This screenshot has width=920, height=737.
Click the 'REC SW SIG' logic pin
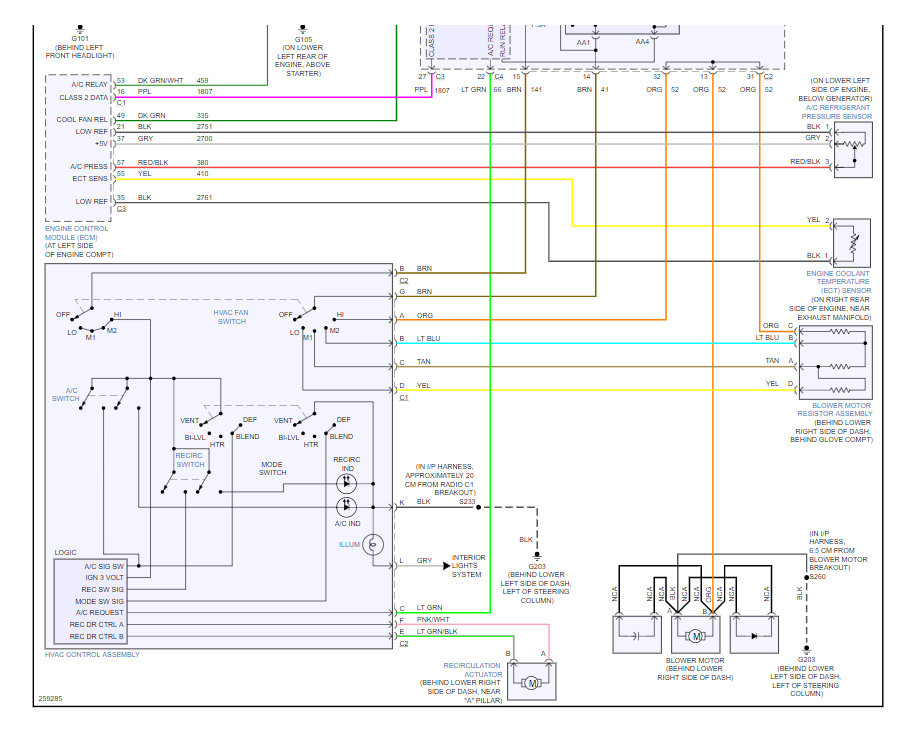pos(103,589)
